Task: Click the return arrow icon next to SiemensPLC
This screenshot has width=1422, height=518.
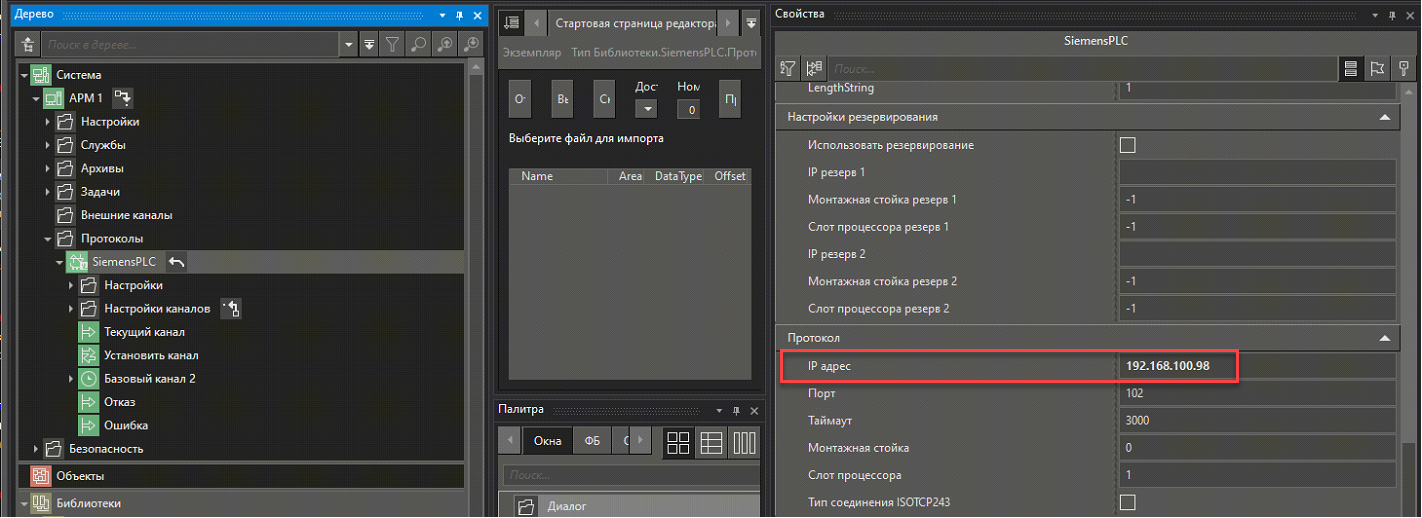Action: click(177, 262)
